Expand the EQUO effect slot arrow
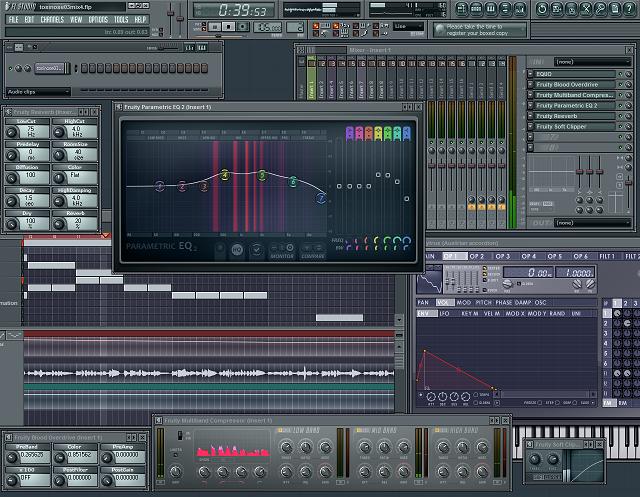Screen dimensions: 640x497 click(x=530, y=74)
